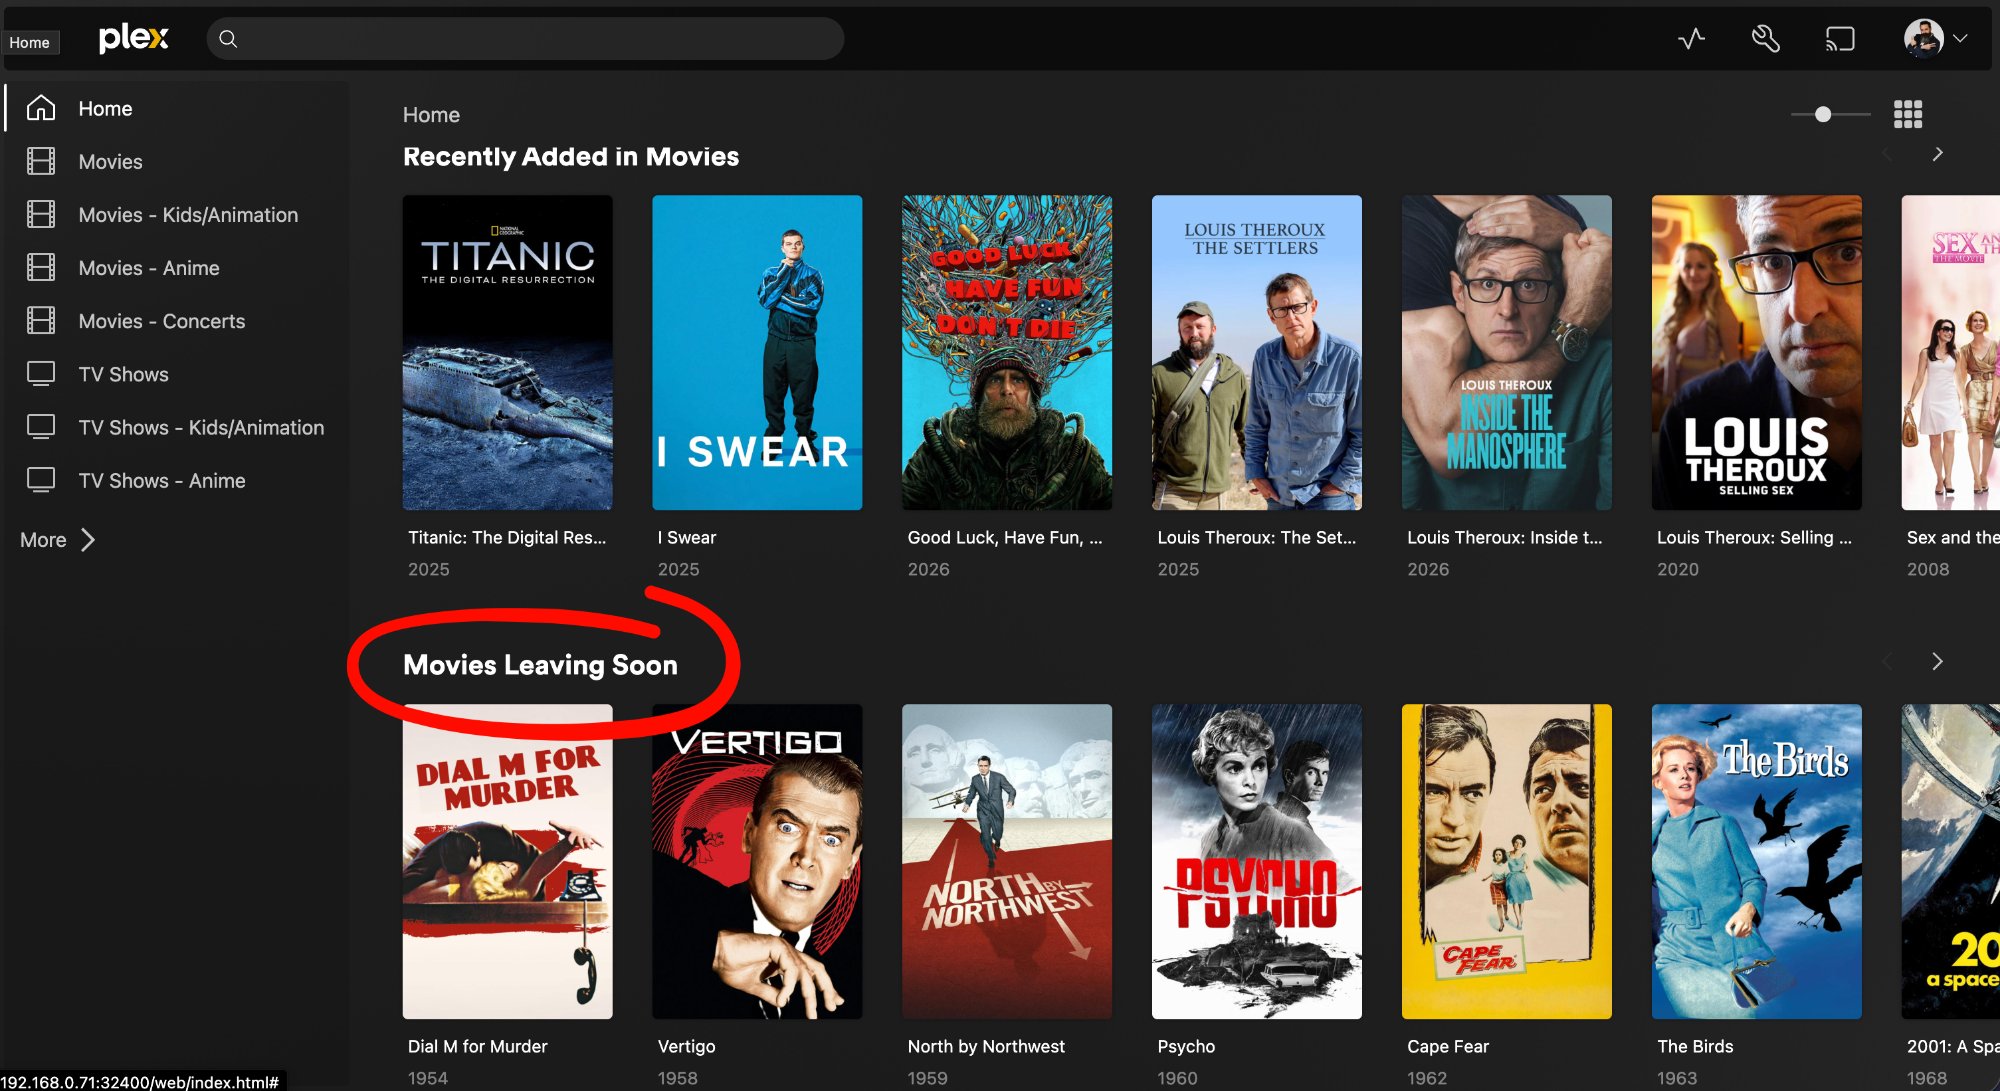Click the search magnifying glass icon

coord(228,39)
